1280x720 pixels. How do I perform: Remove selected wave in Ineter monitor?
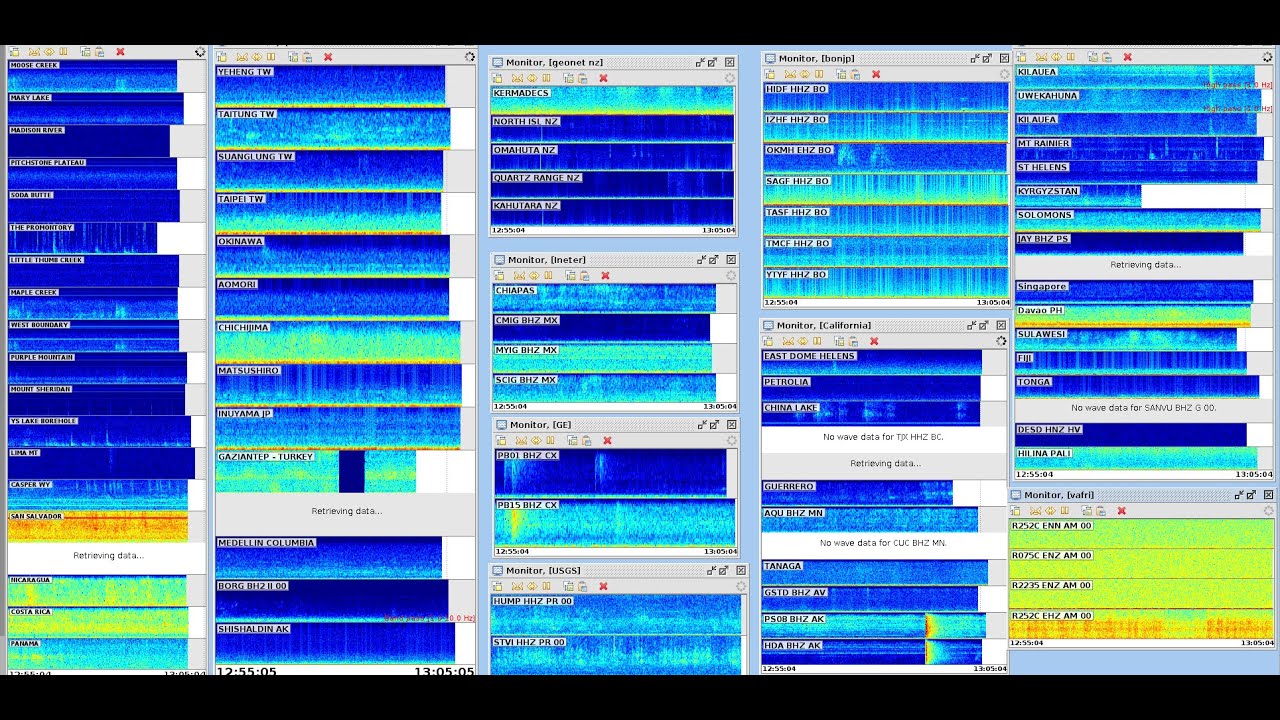click(605, 276)
